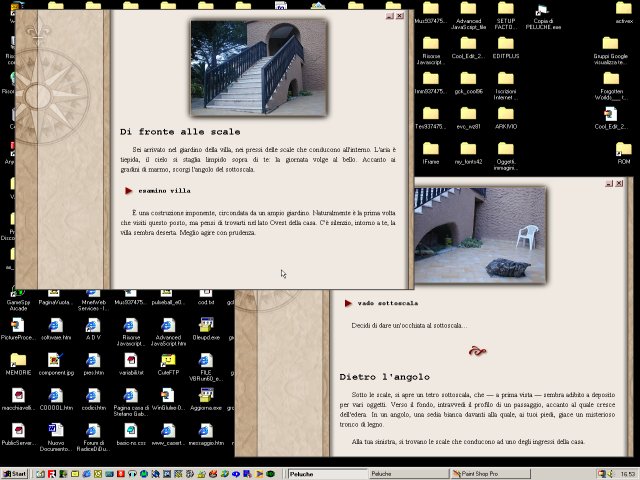Select the ARKIVIO folder
Screen dimensions: 640x480
point(505,118)
